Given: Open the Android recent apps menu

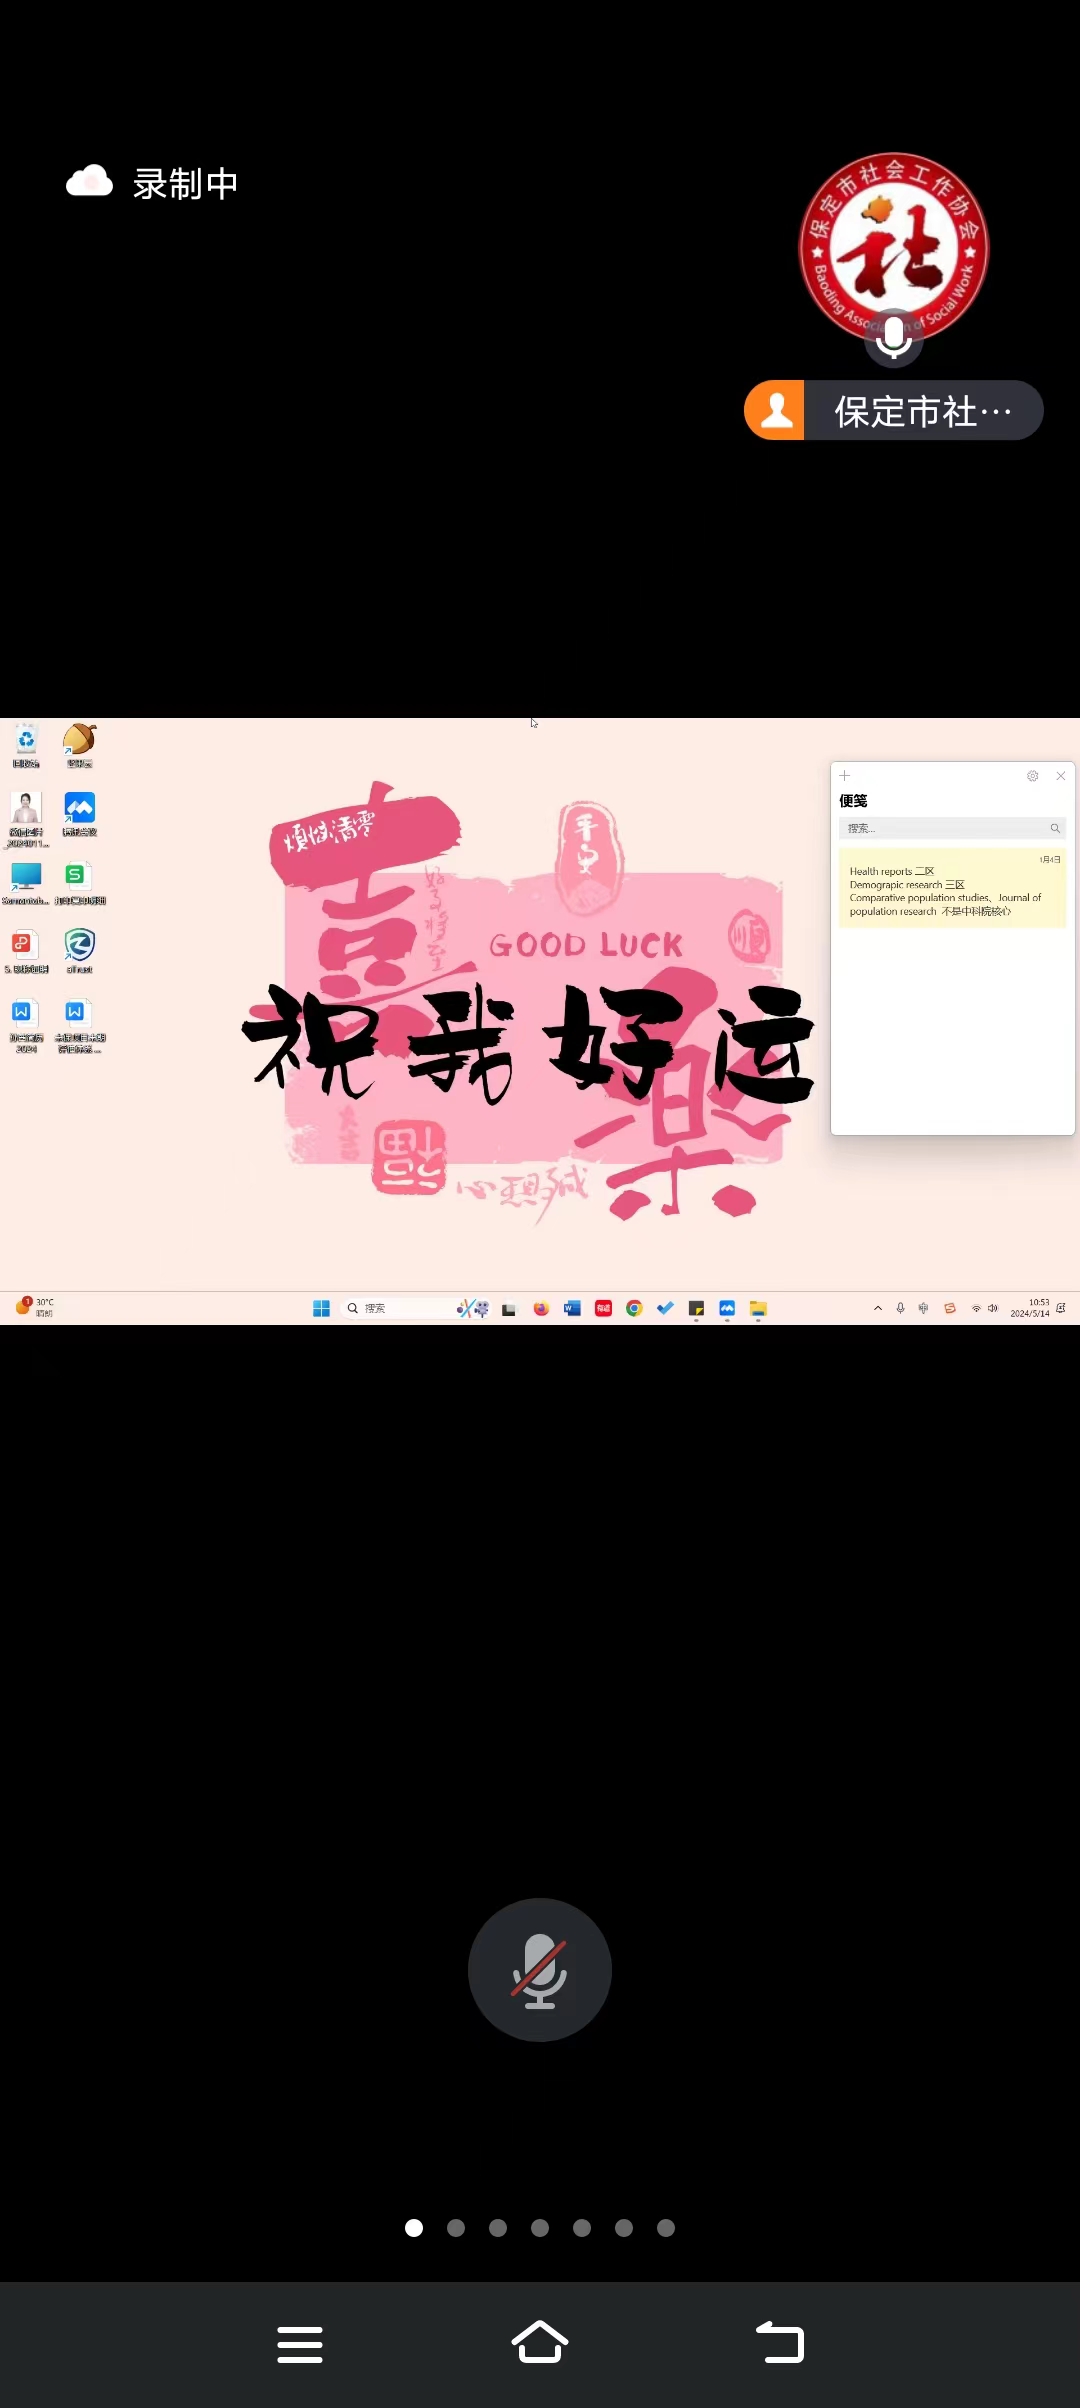Looking at the screenshot, I should (x=300, y=2343).
